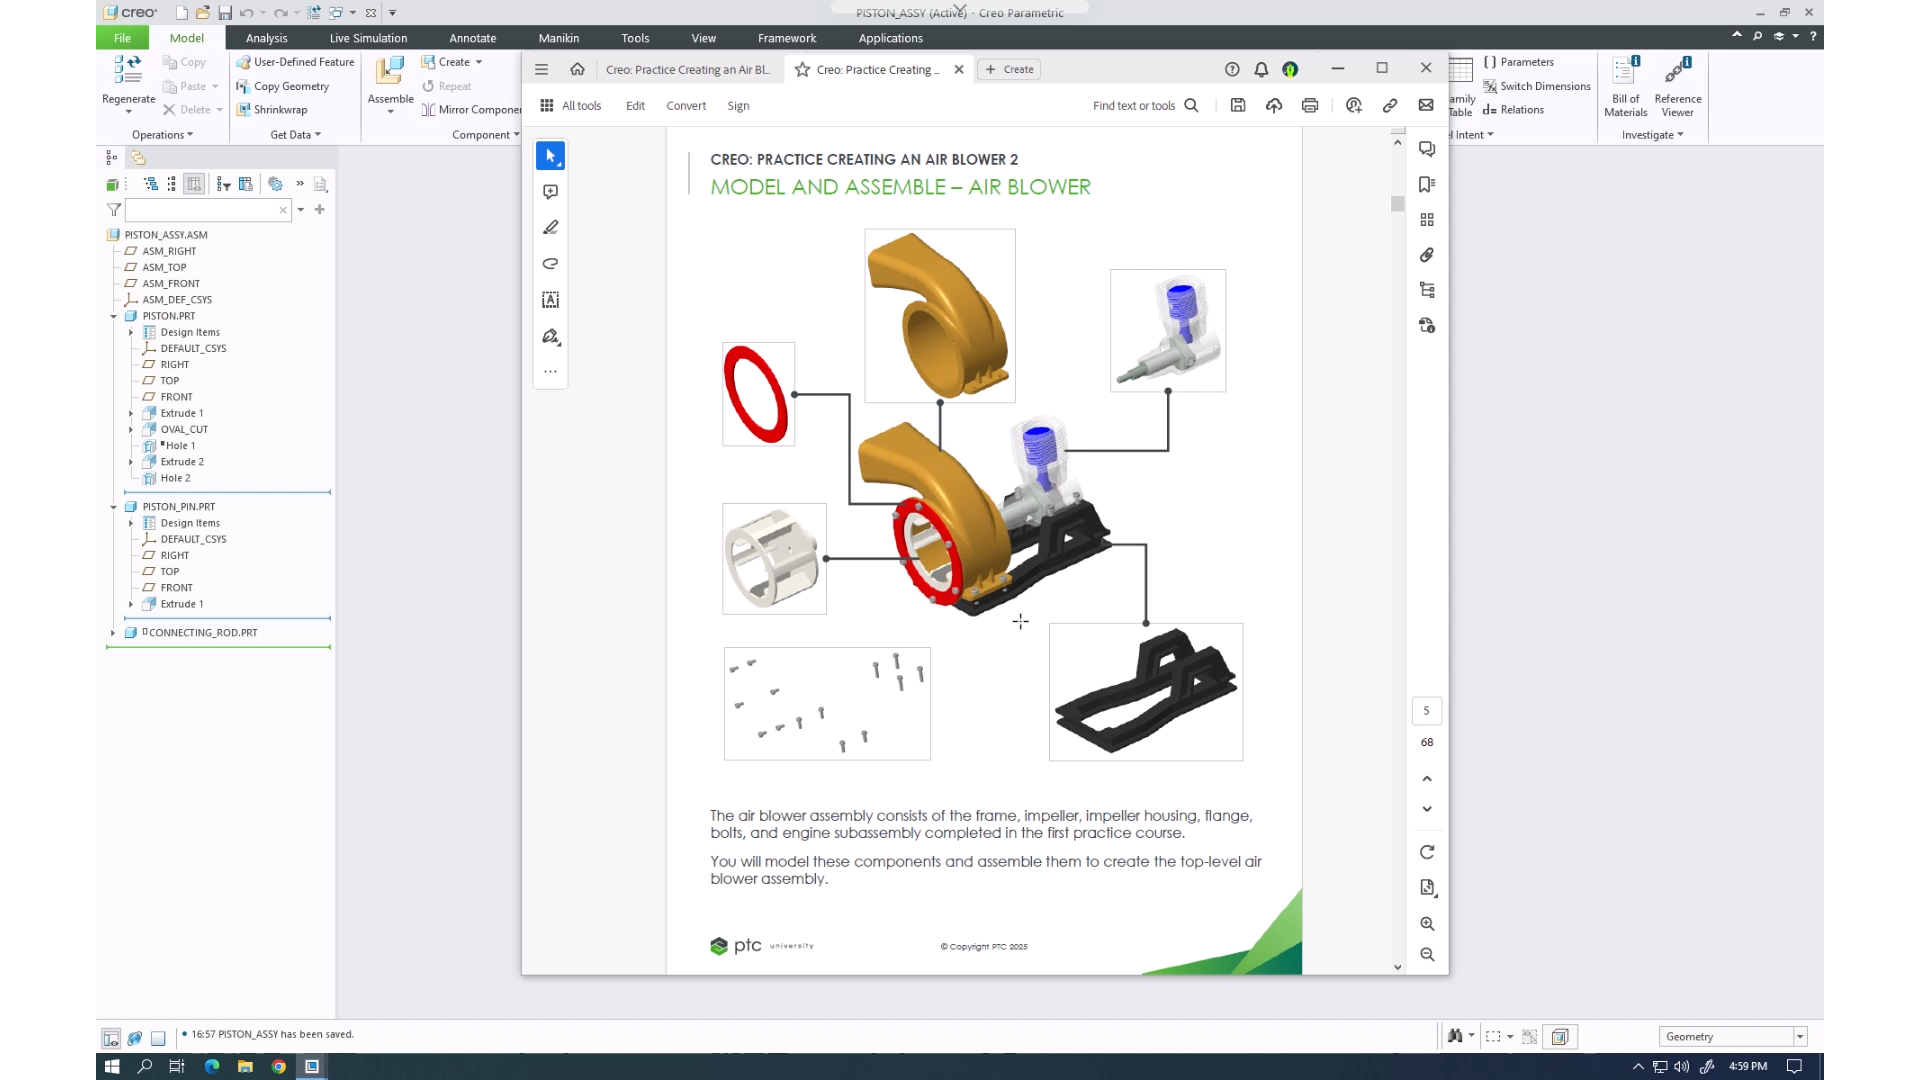Click the Assemble component icon
1920x1080 pixels.
pyautogui.click(x=390, y=71)
